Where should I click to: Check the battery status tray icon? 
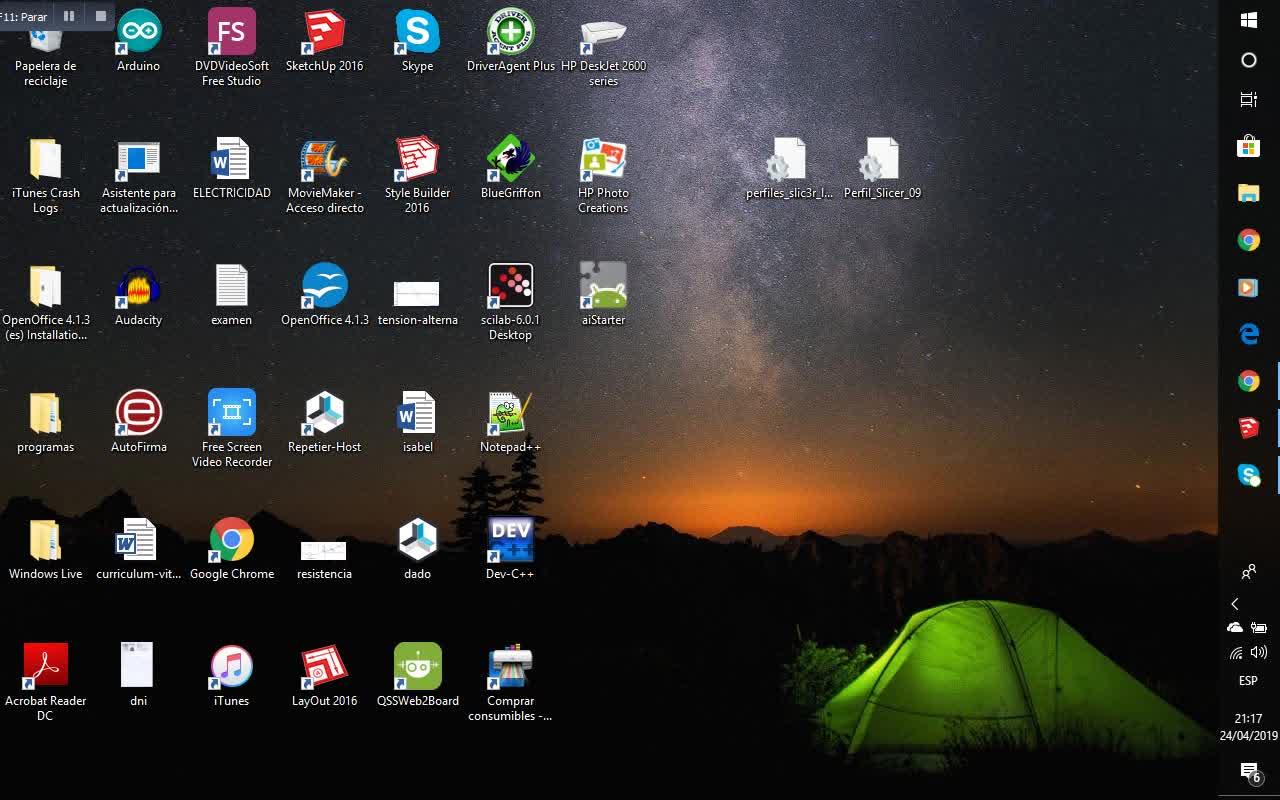pyautogui.click(x=1259, y=628)
